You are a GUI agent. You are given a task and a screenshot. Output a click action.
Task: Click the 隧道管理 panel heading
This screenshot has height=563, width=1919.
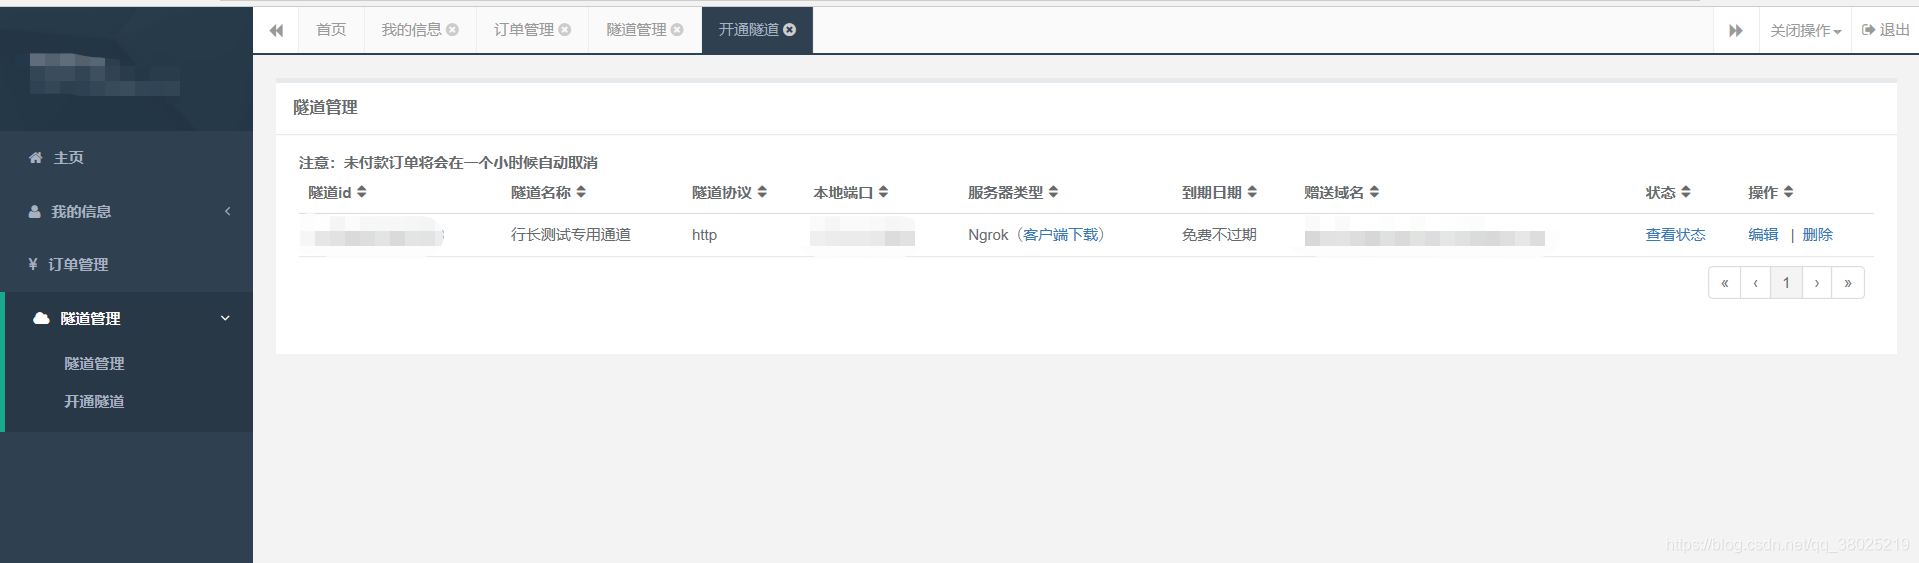coord(325,107)
